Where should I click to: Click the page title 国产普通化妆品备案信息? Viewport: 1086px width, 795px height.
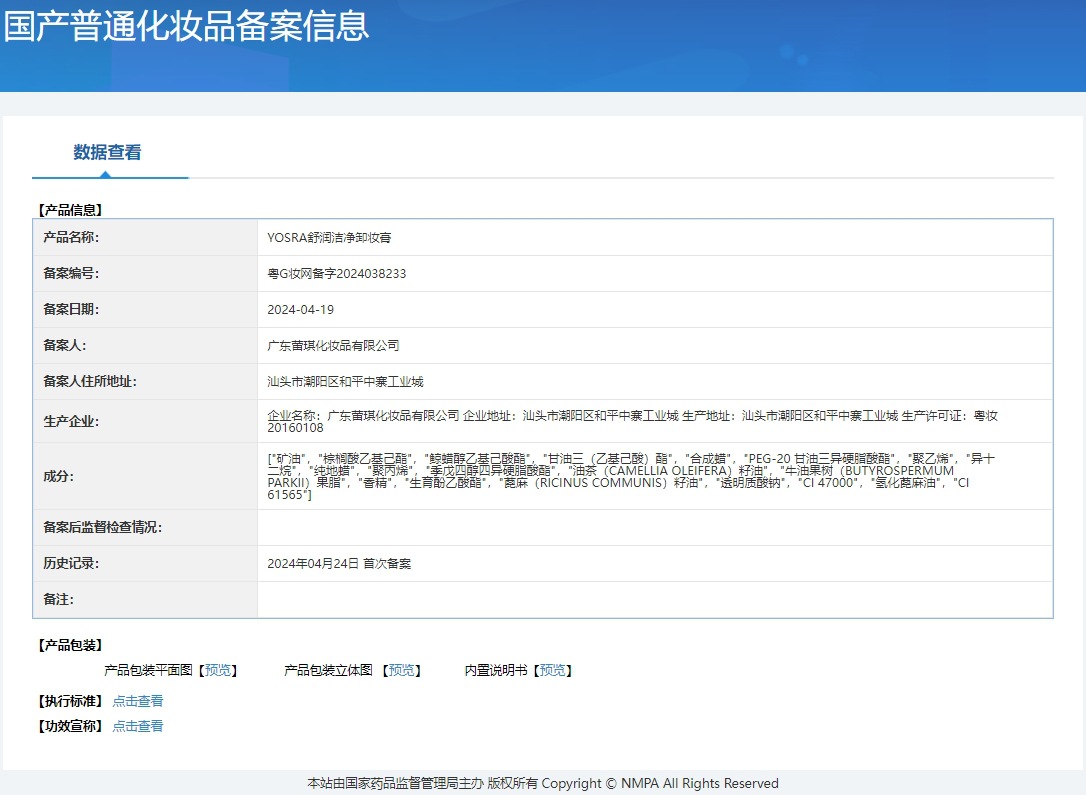tap(186, 26)
